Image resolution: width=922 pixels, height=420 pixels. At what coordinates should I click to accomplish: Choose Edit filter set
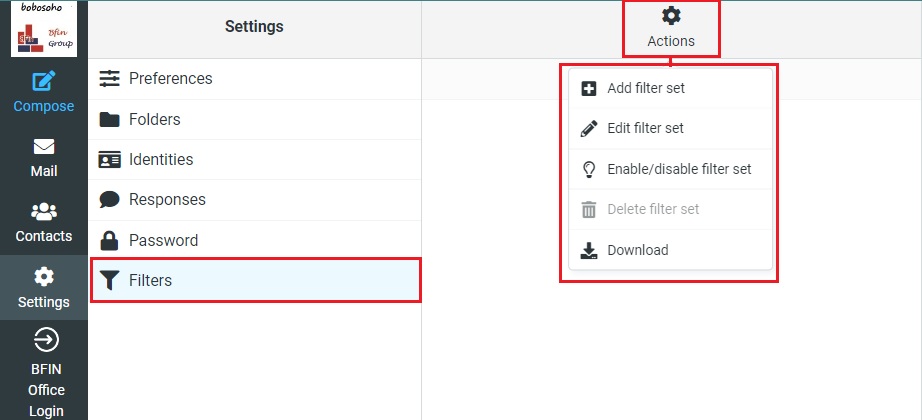645,128
